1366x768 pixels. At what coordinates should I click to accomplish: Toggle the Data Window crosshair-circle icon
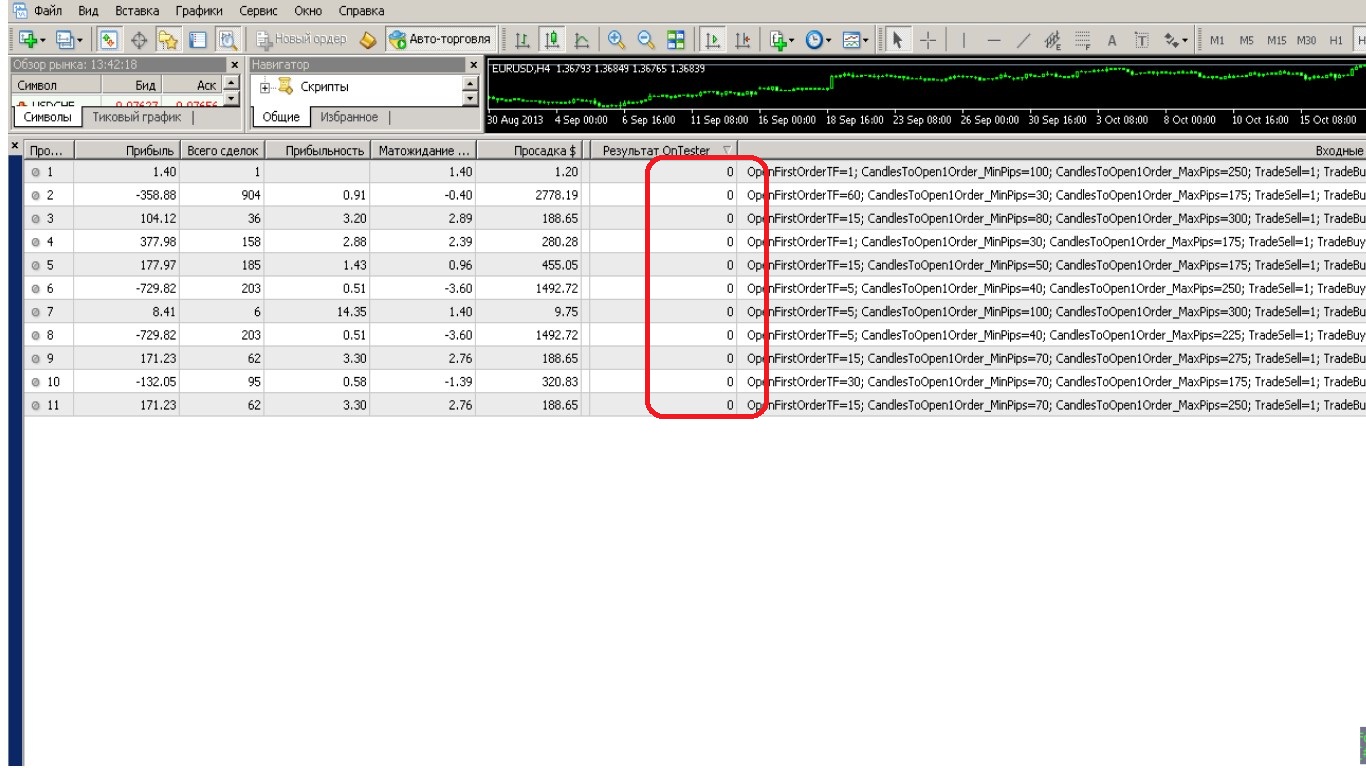[139, 40]
